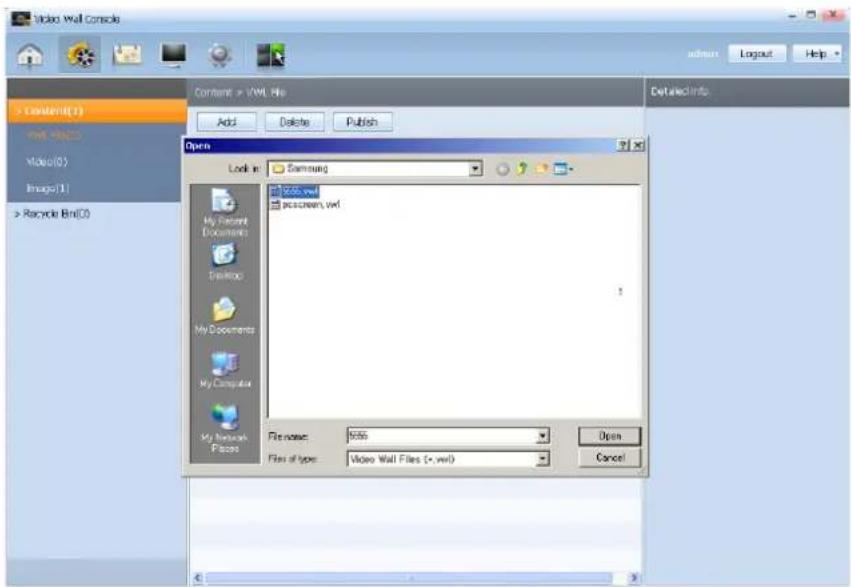Open the Home icon in the console toolbar
The image size is (851, 587).
[30, 55]
